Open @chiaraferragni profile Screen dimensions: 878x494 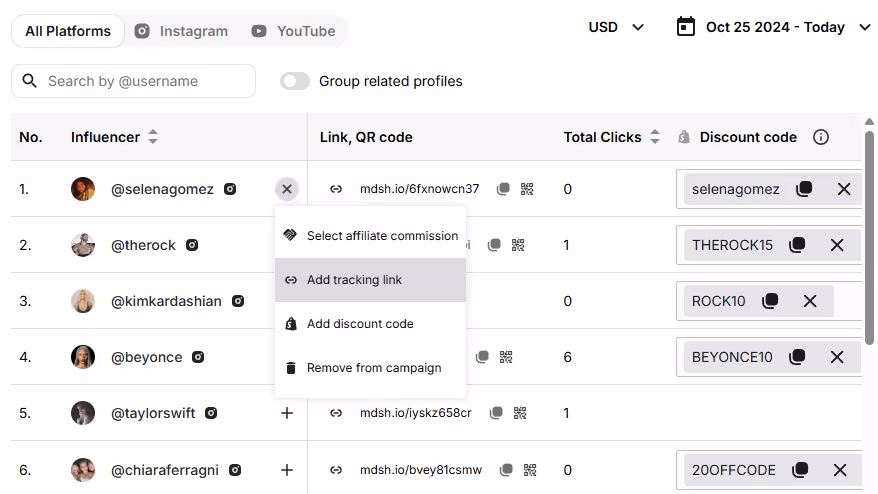[x=165, y=470]
